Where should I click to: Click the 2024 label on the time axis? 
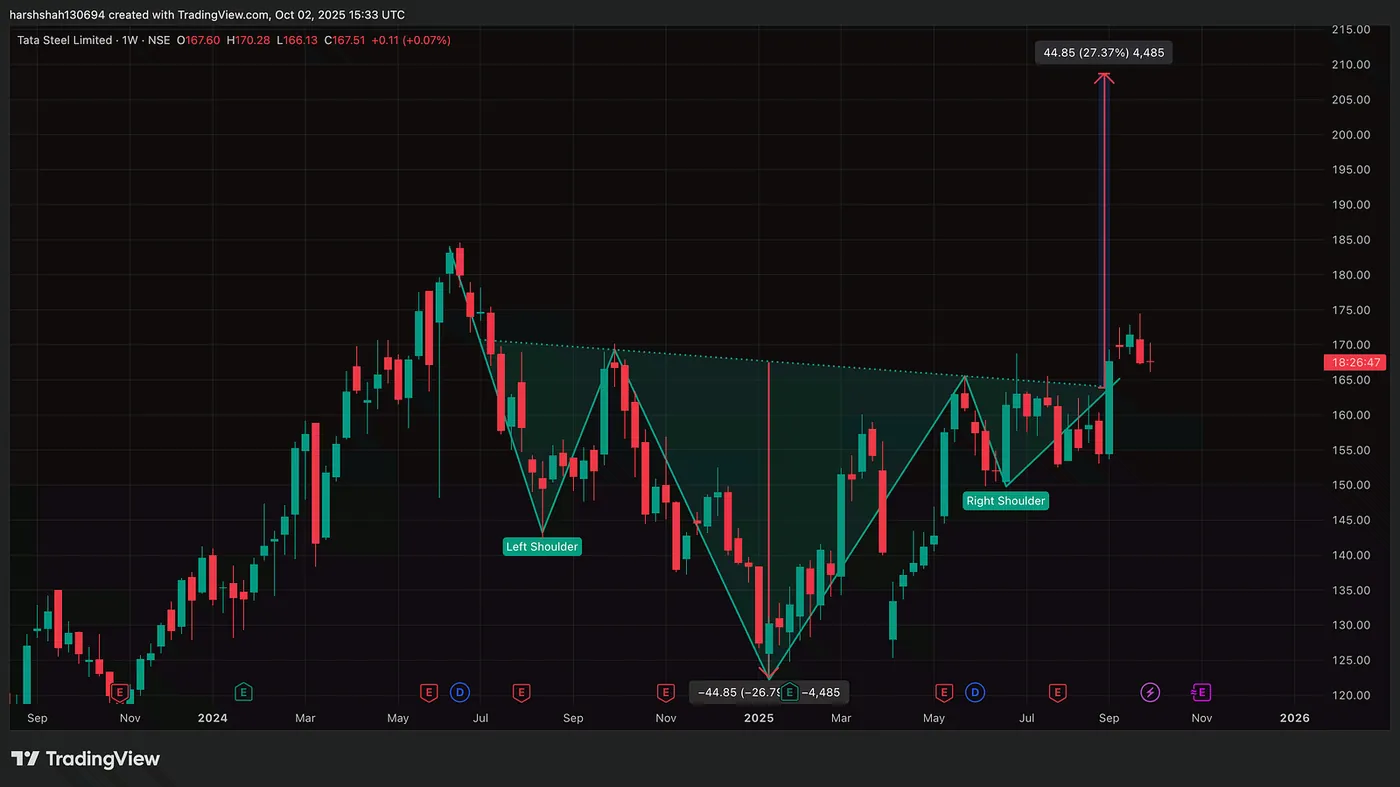(213, 718)
